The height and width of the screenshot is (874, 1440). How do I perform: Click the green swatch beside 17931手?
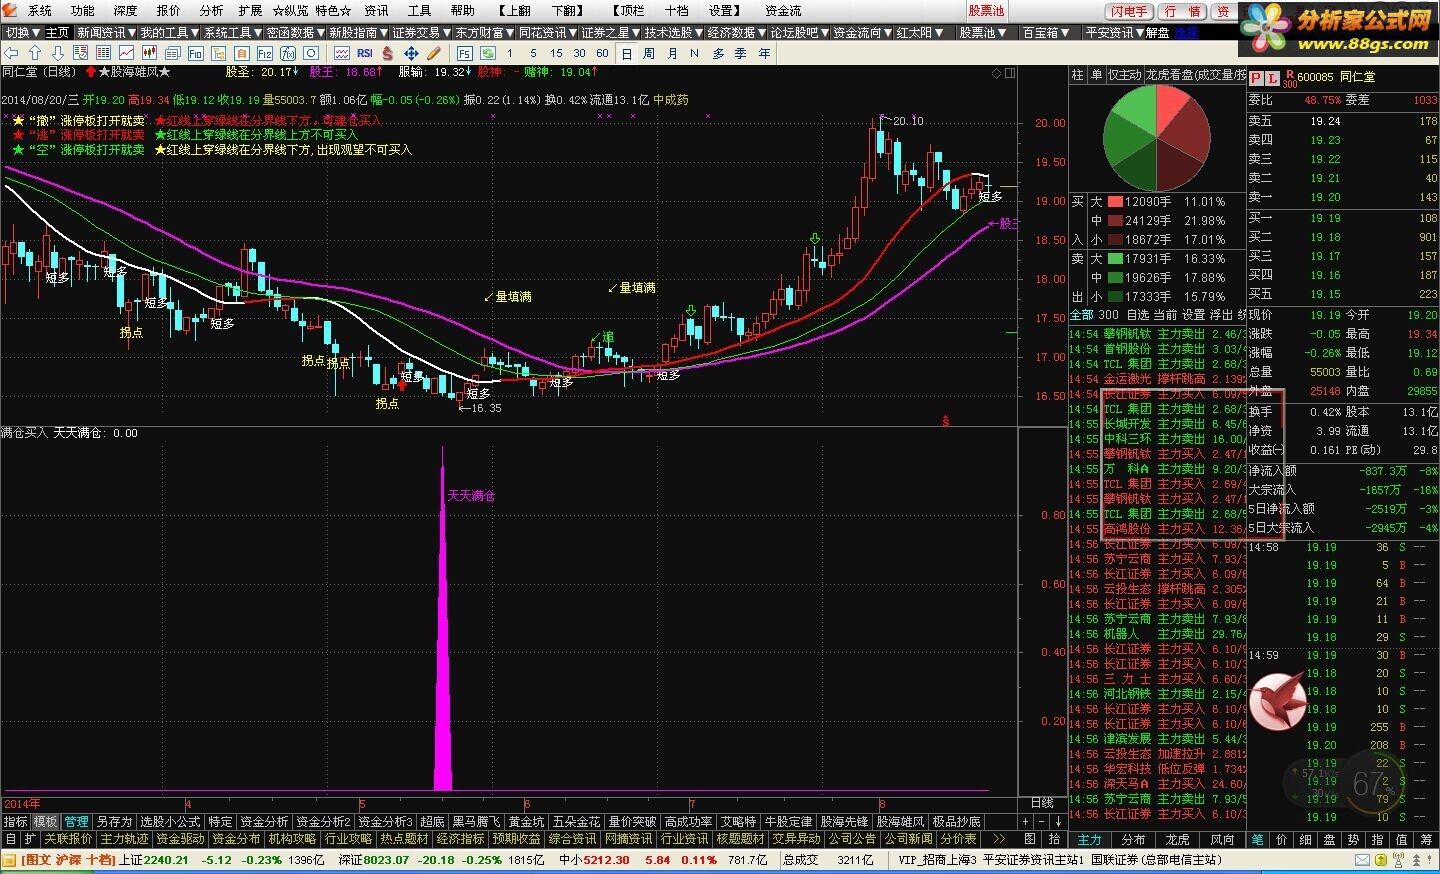pyautogui.click(x=1115, y=258)
